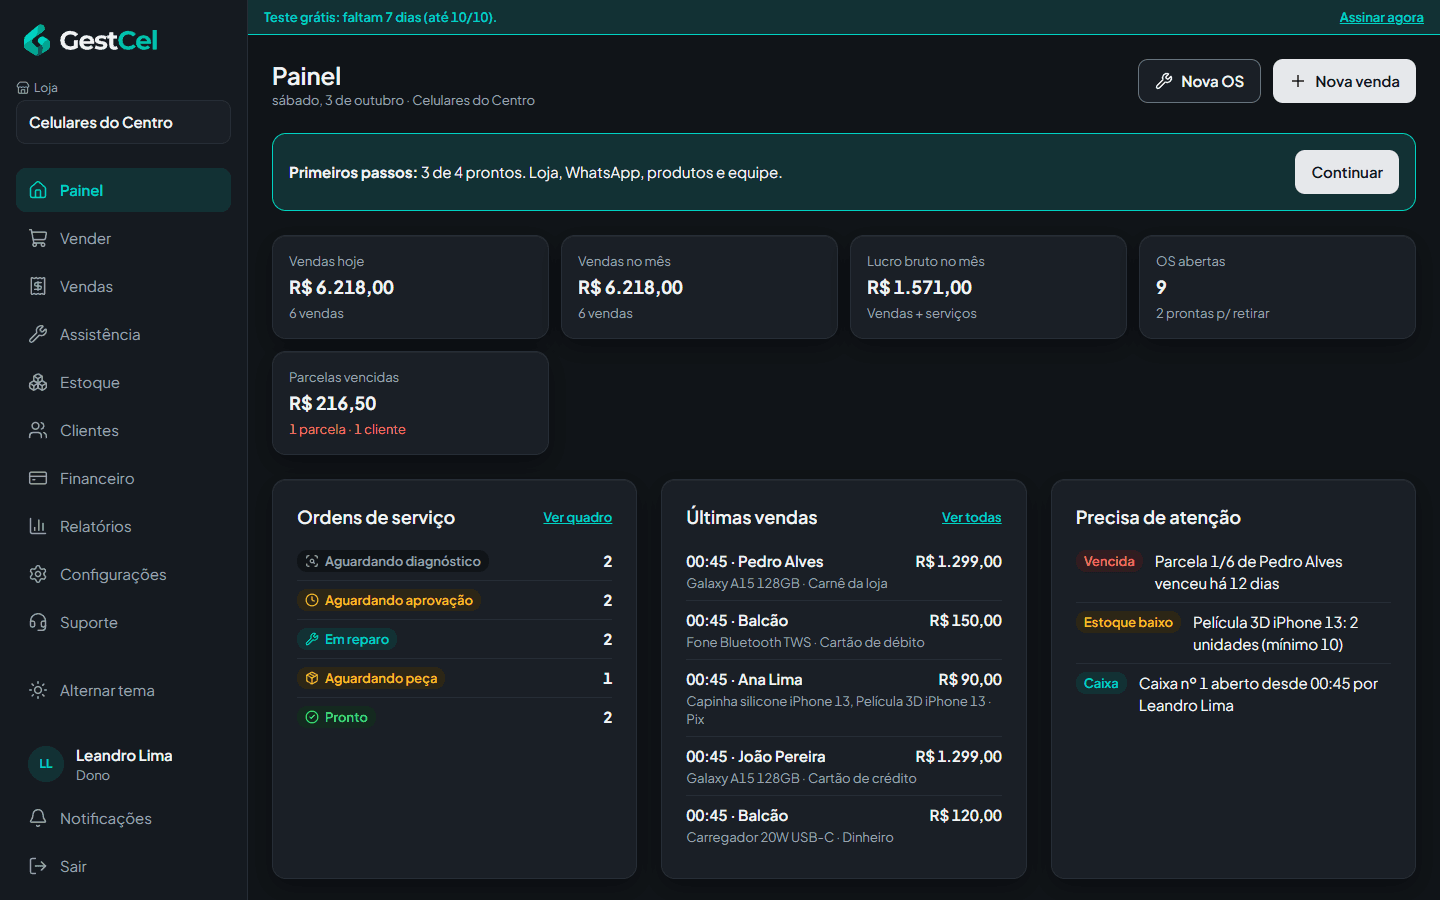Screen dimensions: 1440x900
Task: Open the Caixa nº 1 aberto alert text
Action: 1259,694
